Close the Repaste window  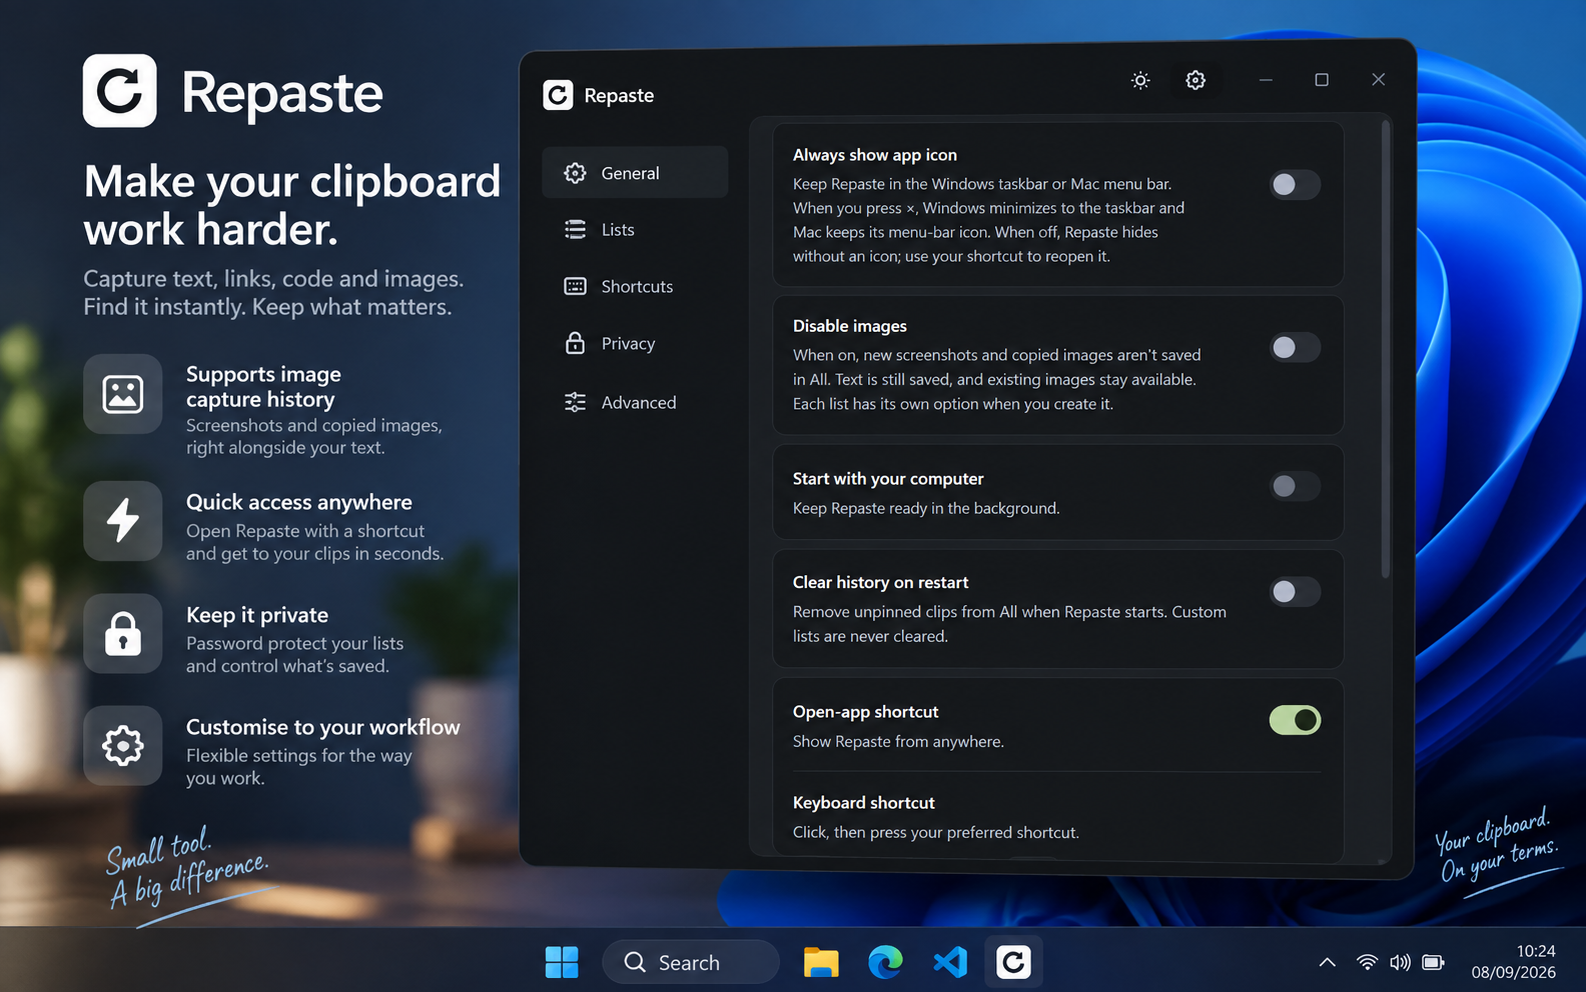[x=1378, y=80]
